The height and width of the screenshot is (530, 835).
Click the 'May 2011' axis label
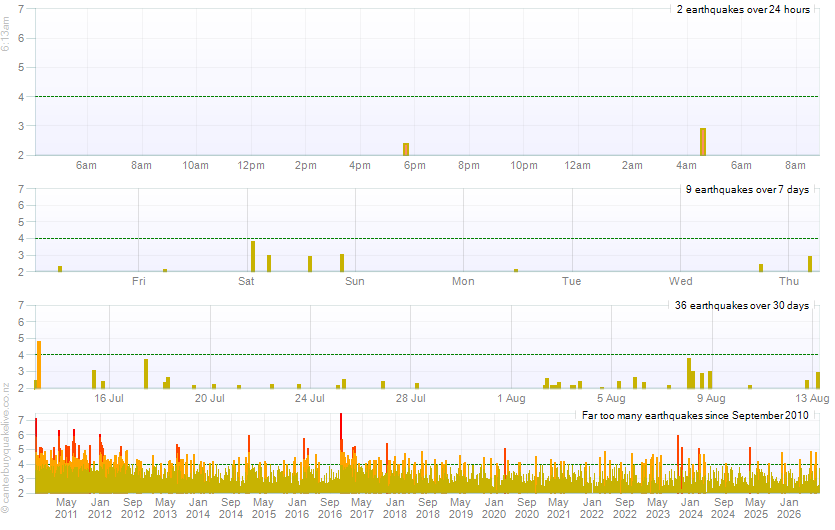66,508
